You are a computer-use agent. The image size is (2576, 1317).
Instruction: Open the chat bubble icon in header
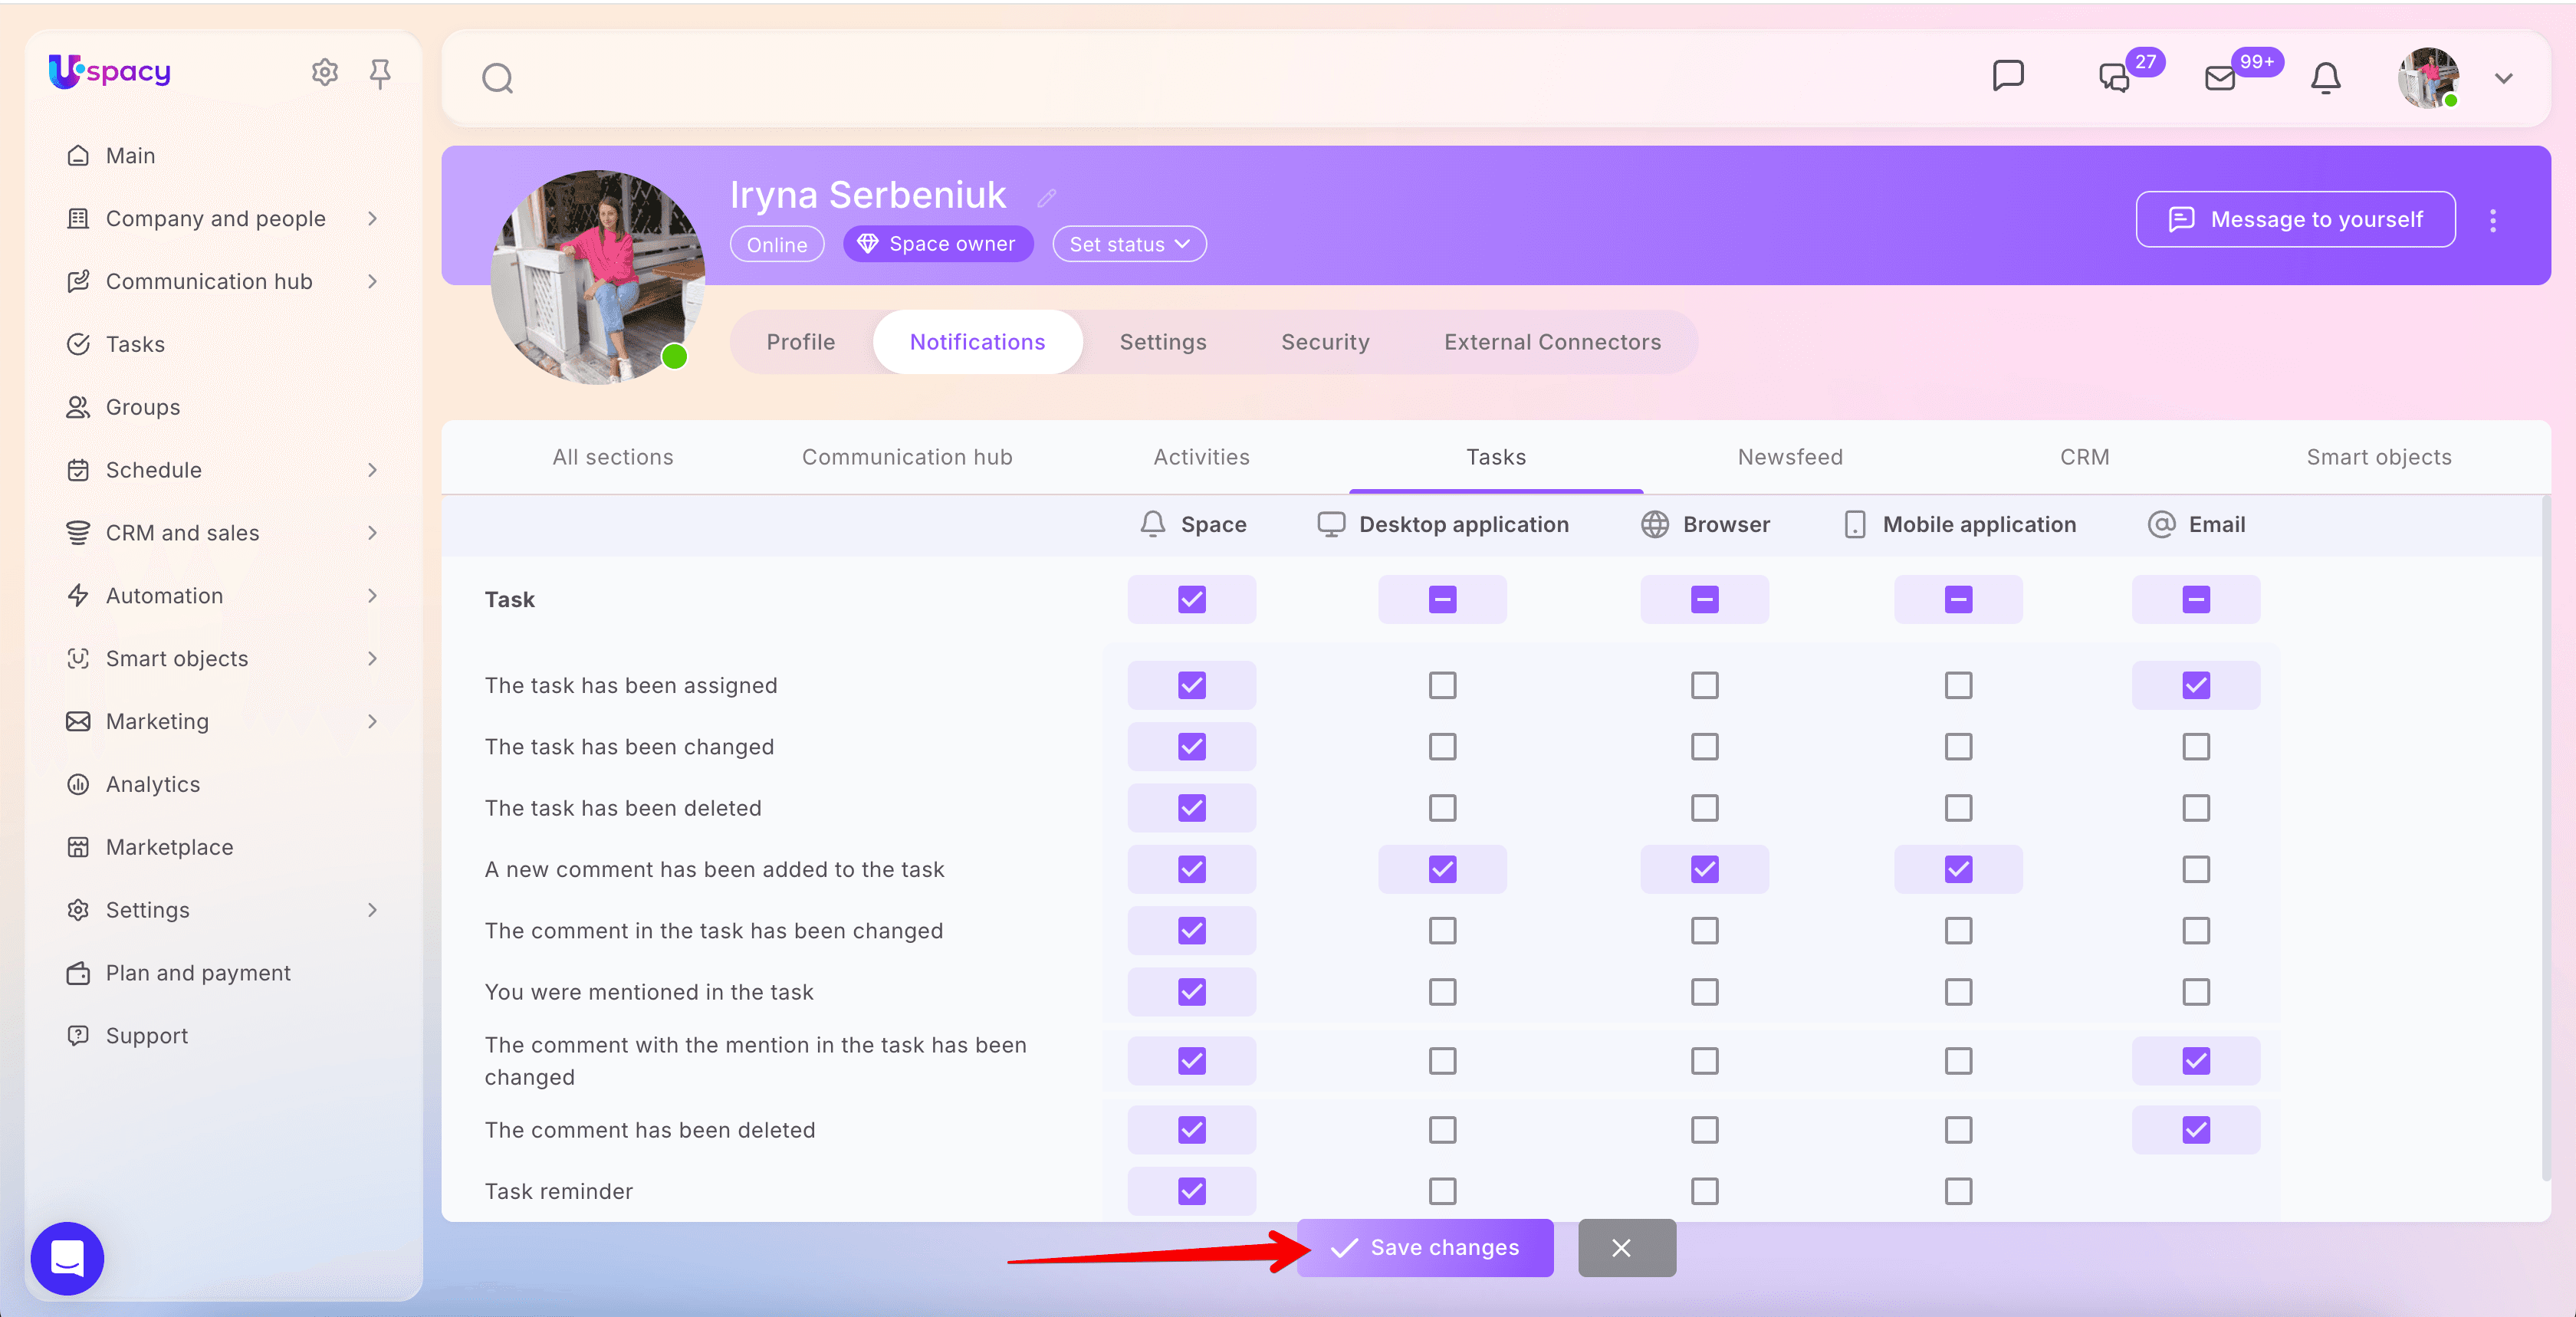tap(2008, 76)
